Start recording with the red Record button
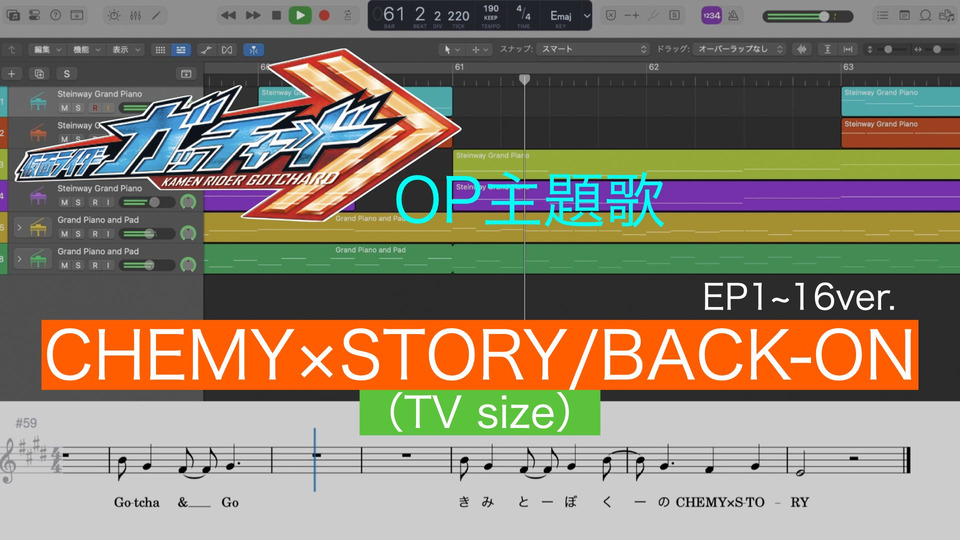This screenshot has width=960, height=540. pos(324,15)
